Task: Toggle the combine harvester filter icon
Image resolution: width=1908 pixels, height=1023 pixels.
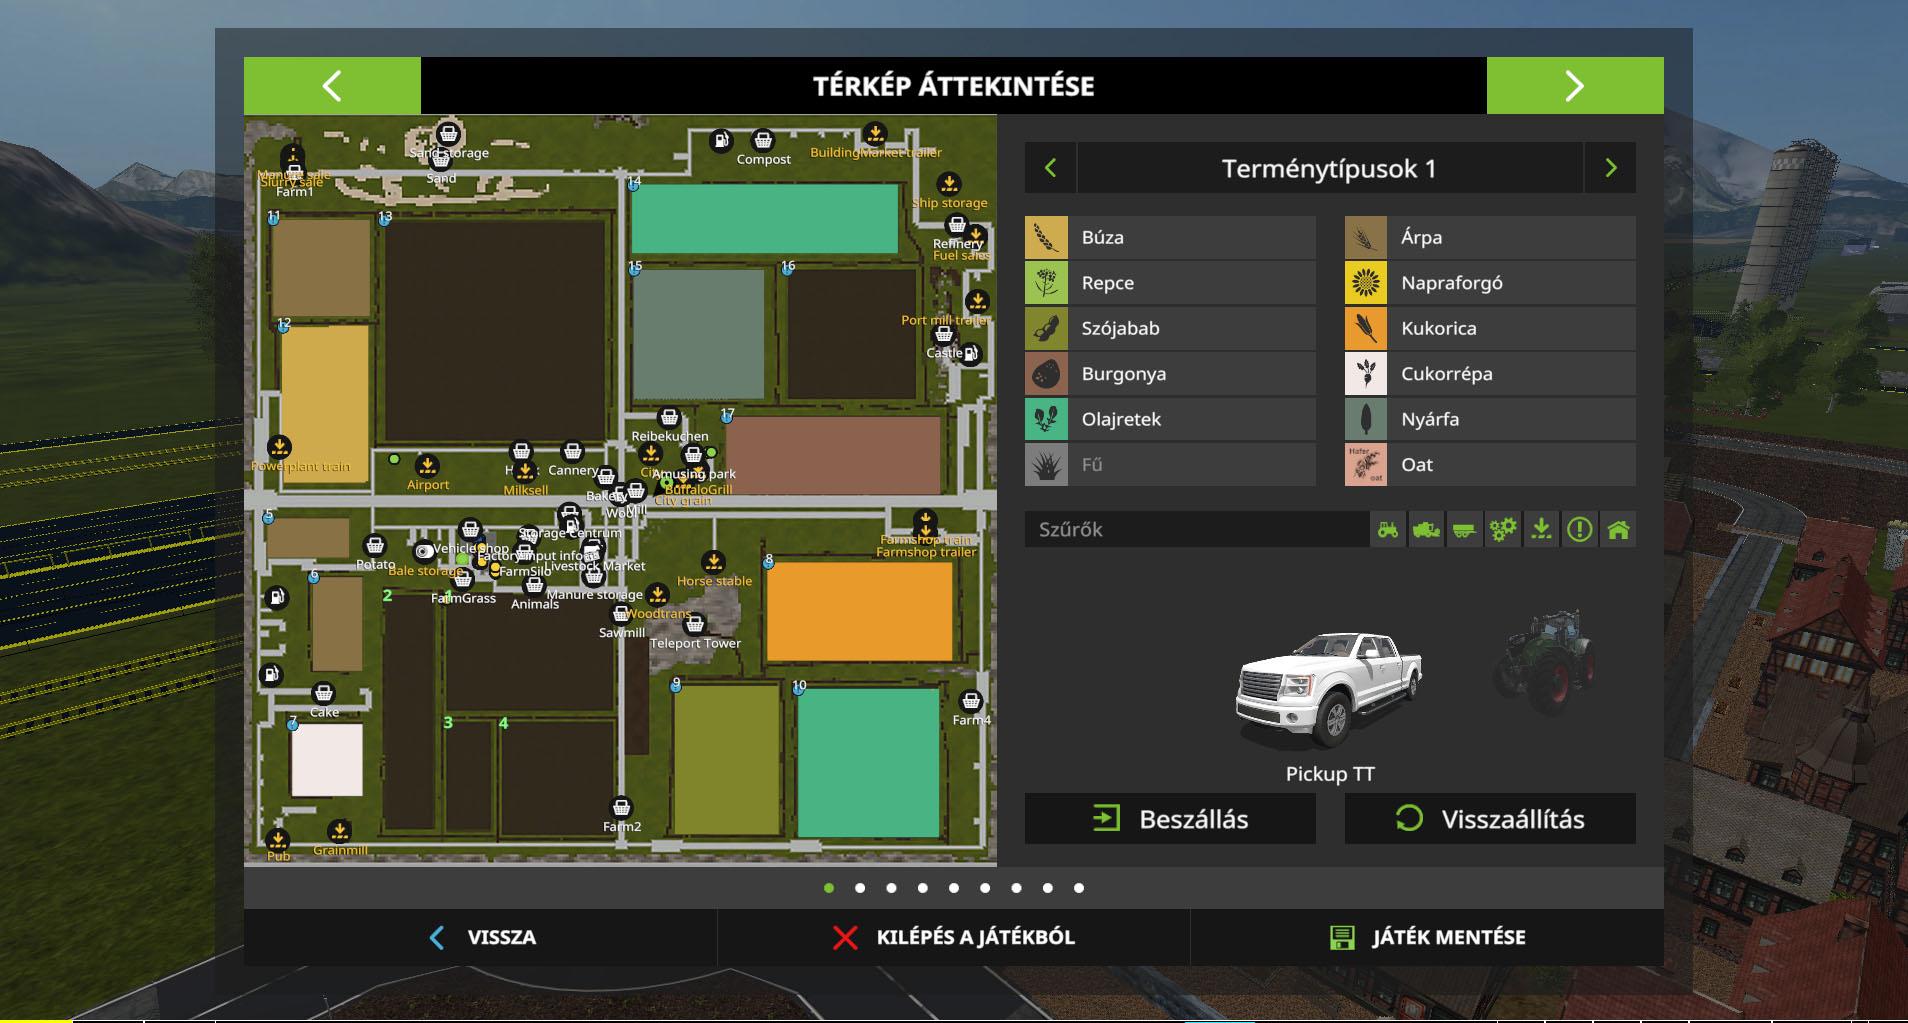Action: click(x=1426, y=530)
